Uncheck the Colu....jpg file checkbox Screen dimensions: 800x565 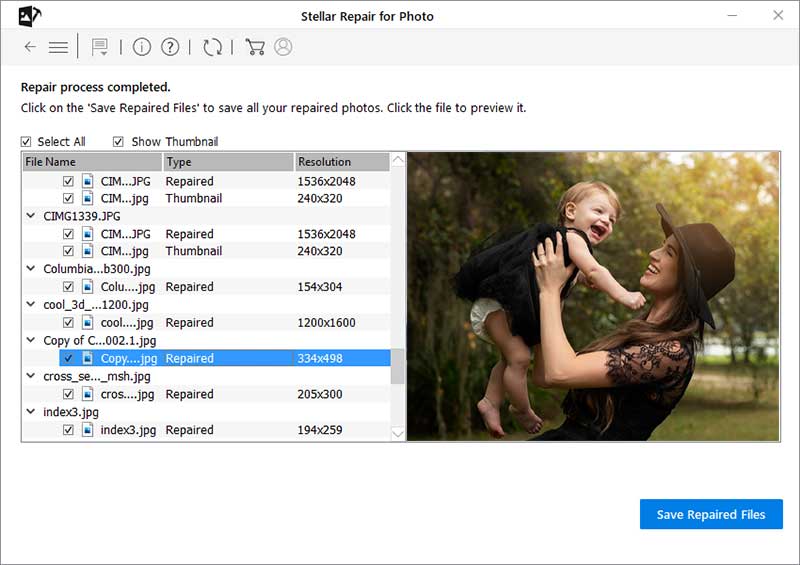pos(68,287)
